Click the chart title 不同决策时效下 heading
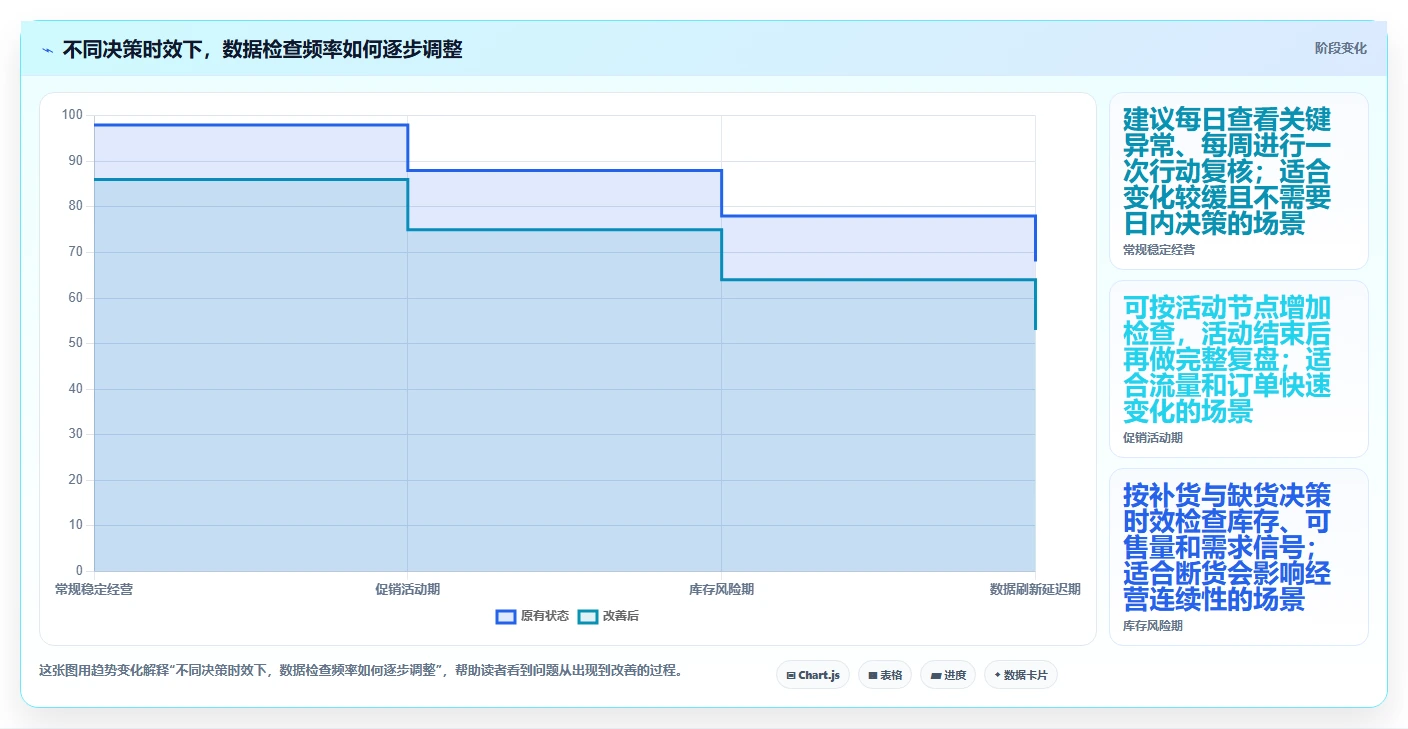The image size is (1408, 729). 262,49
